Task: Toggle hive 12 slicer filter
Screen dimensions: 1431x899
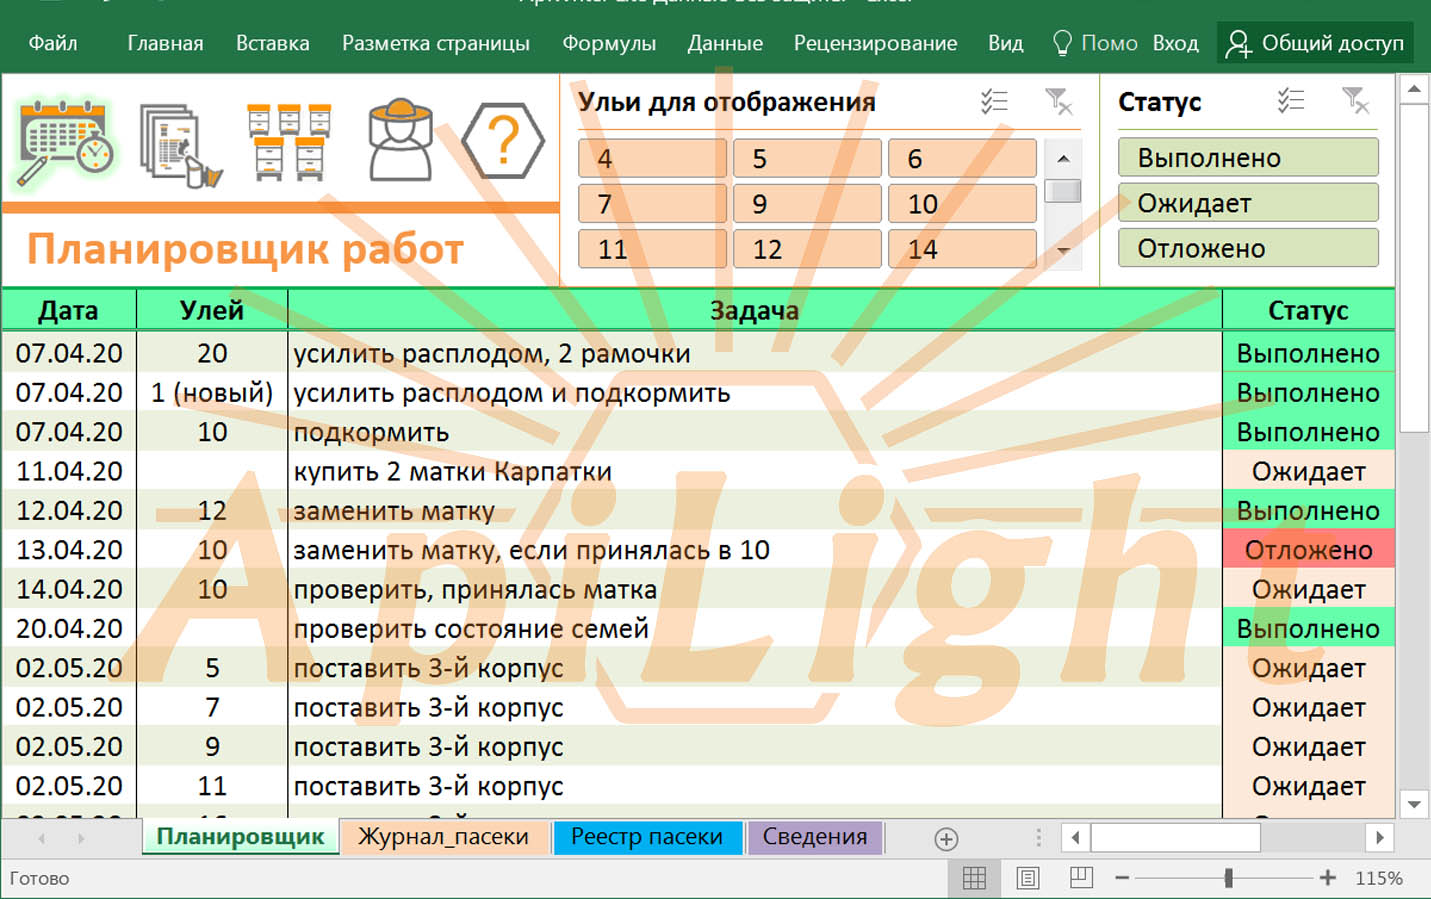Action: (x=806, y=249)
